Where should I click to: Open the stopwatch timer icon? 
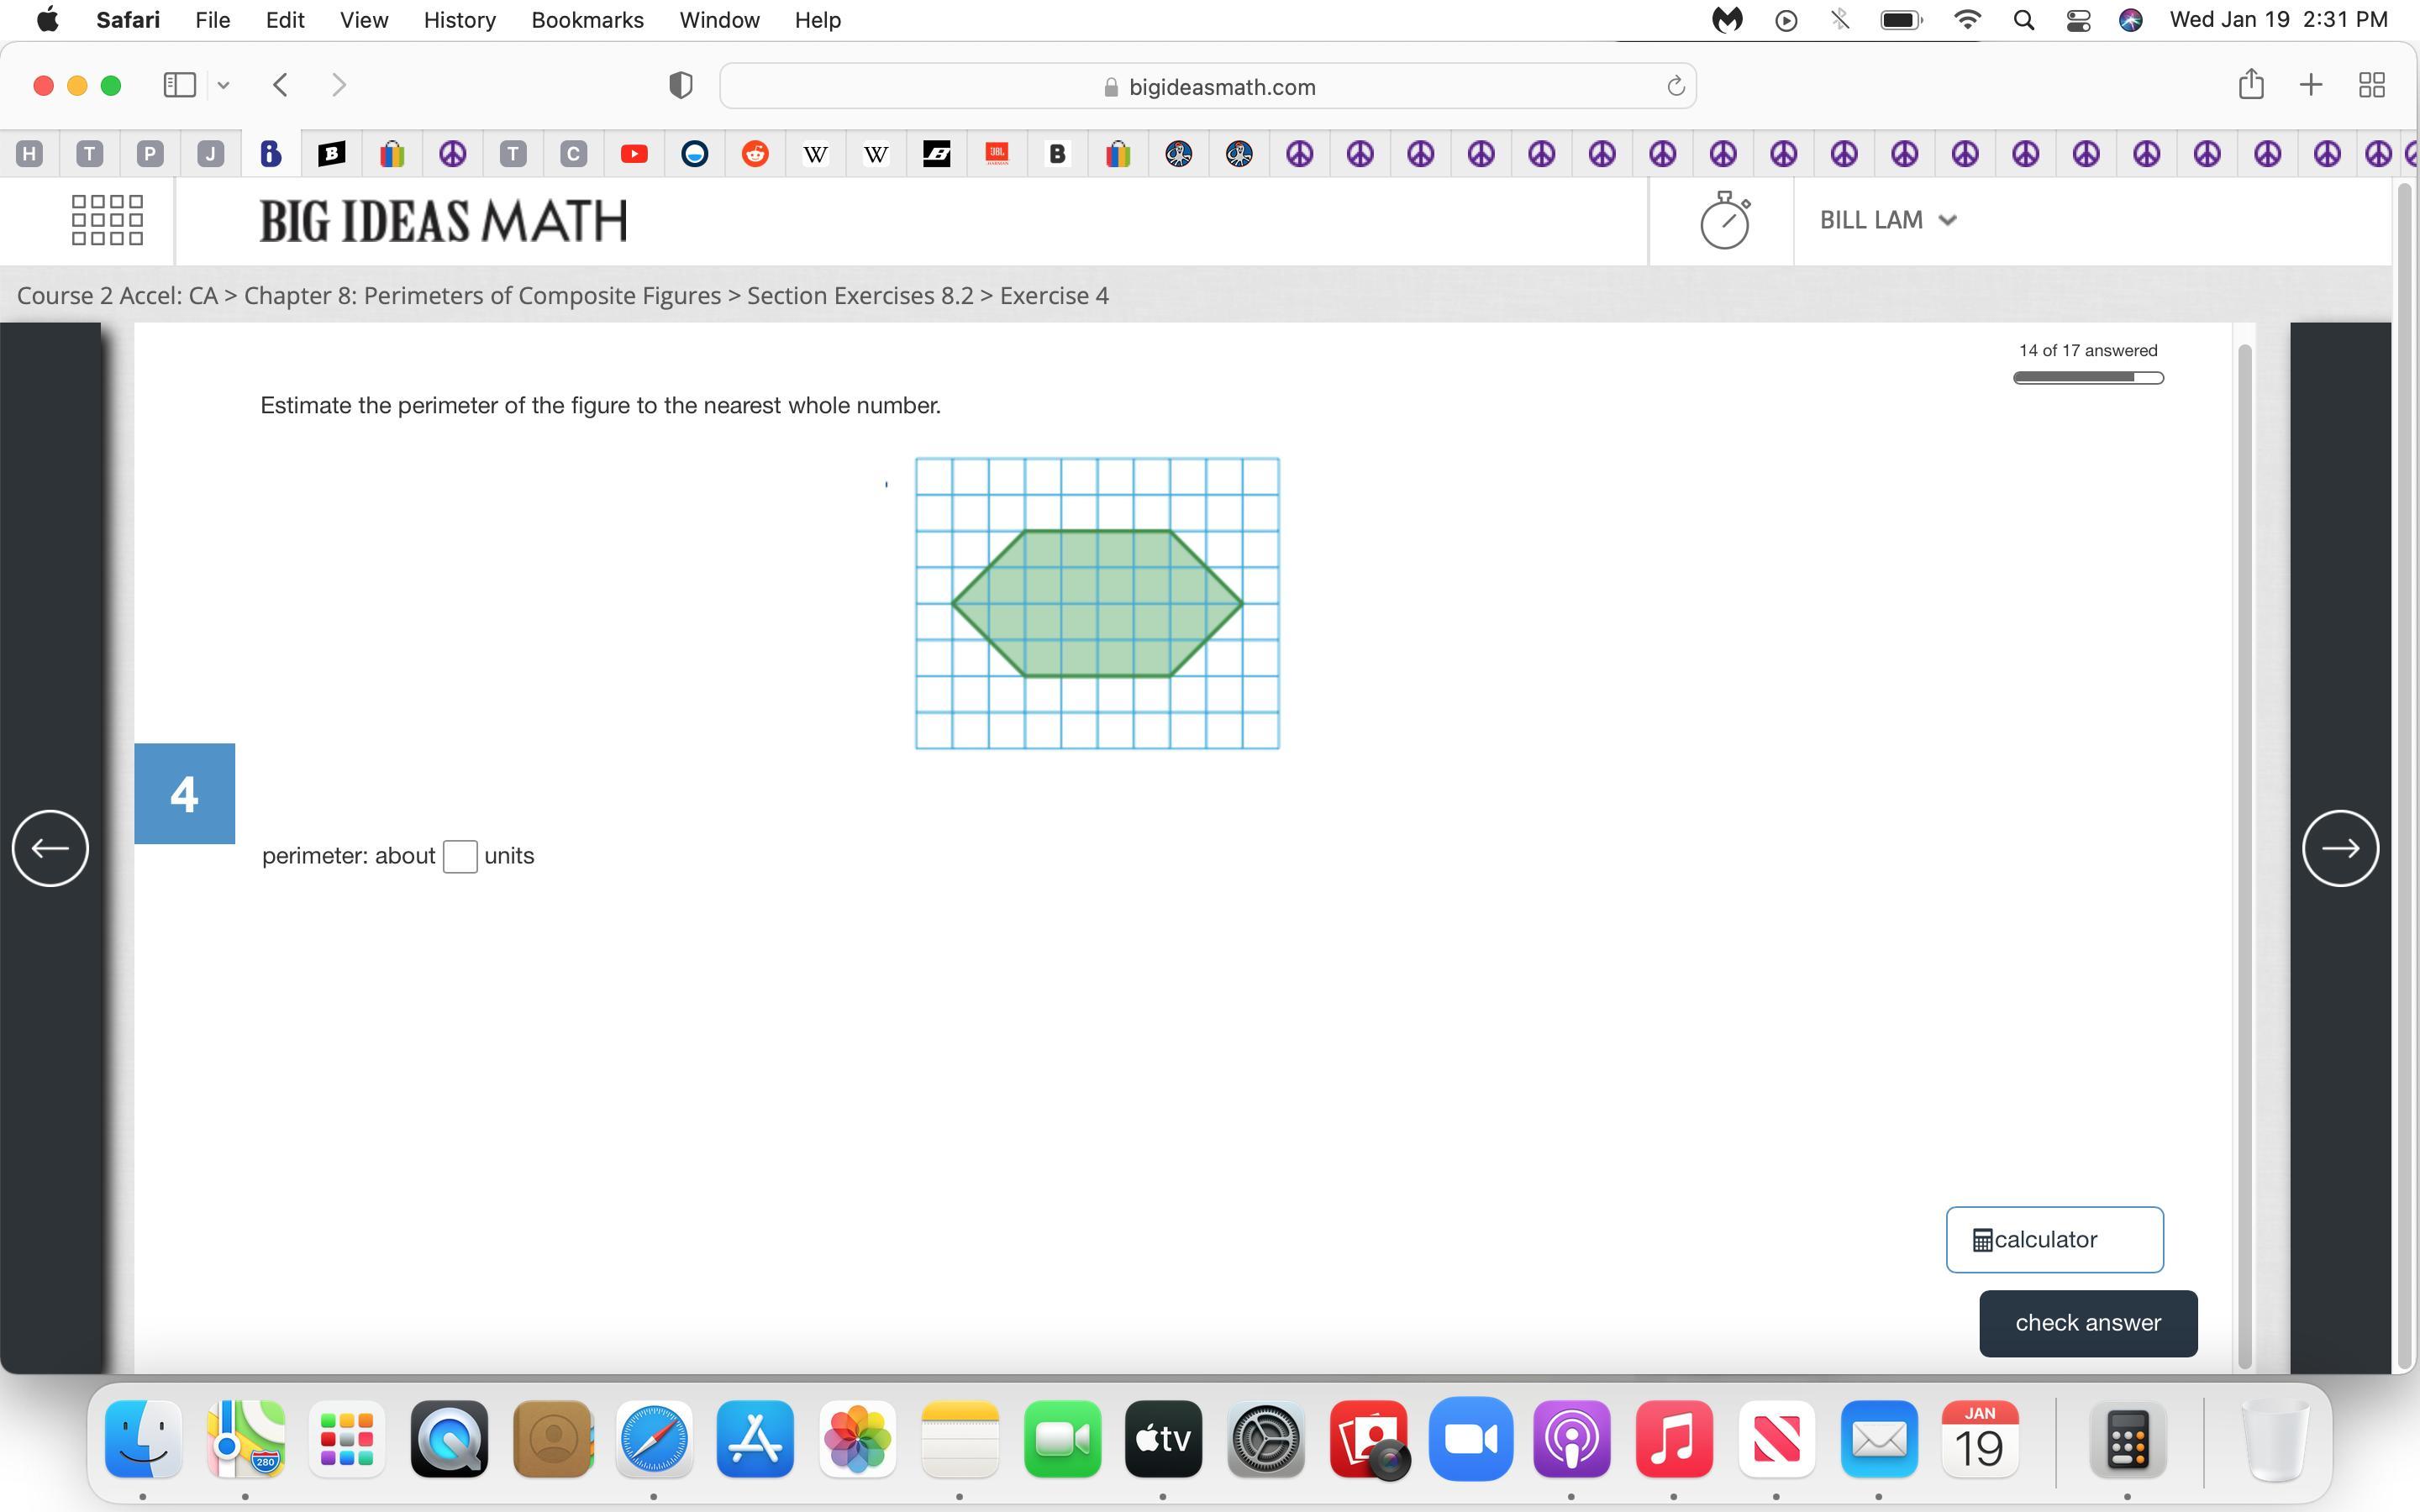tap(1724, 220)
